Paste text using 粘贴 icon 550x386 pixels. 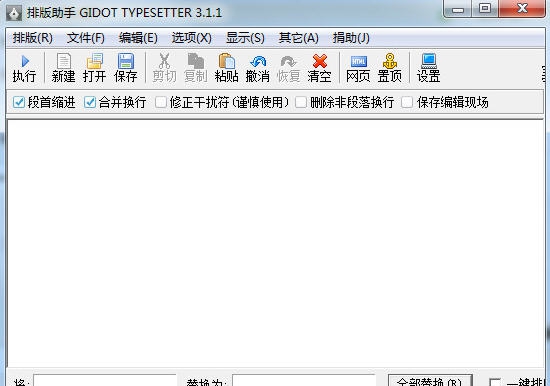[227, 61]
